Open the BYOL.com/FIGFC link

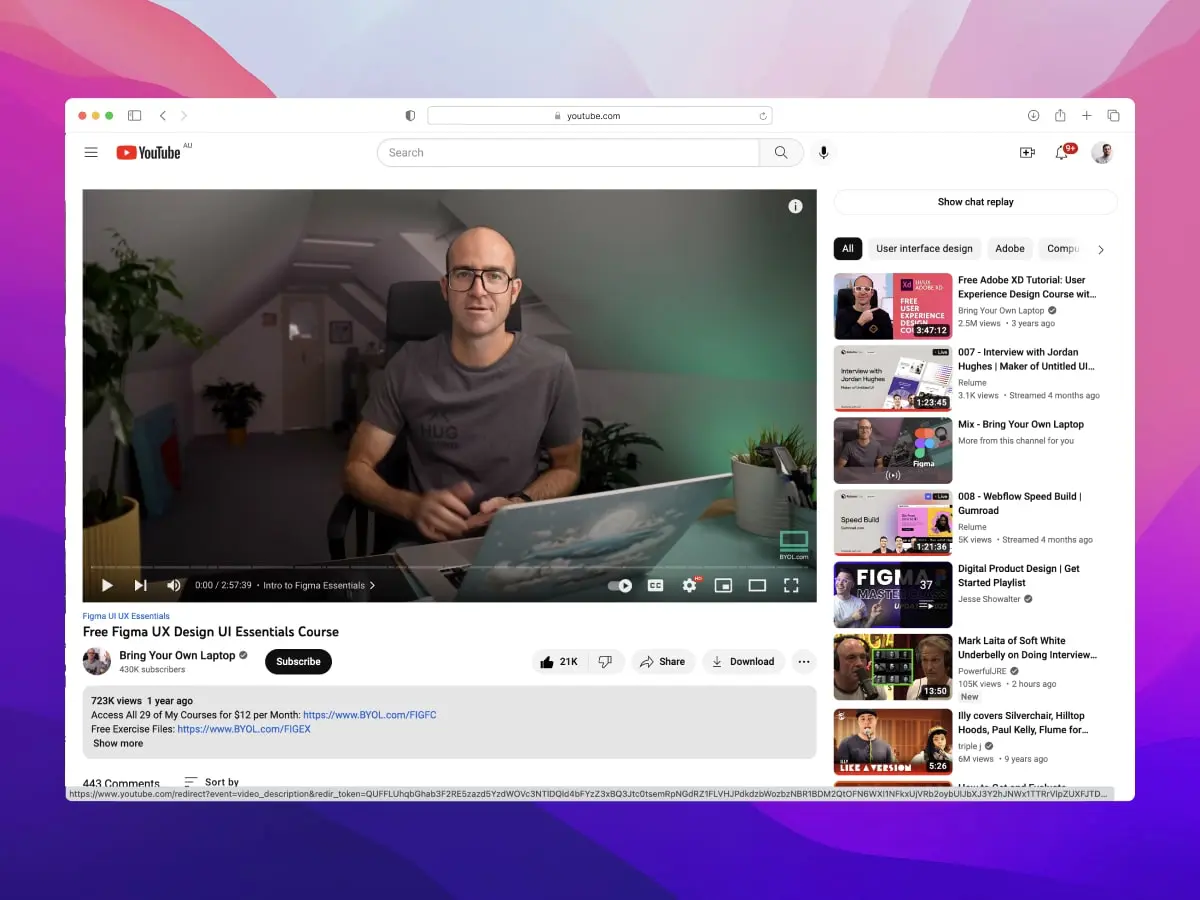pyautogui.click(x=370, y=715)
